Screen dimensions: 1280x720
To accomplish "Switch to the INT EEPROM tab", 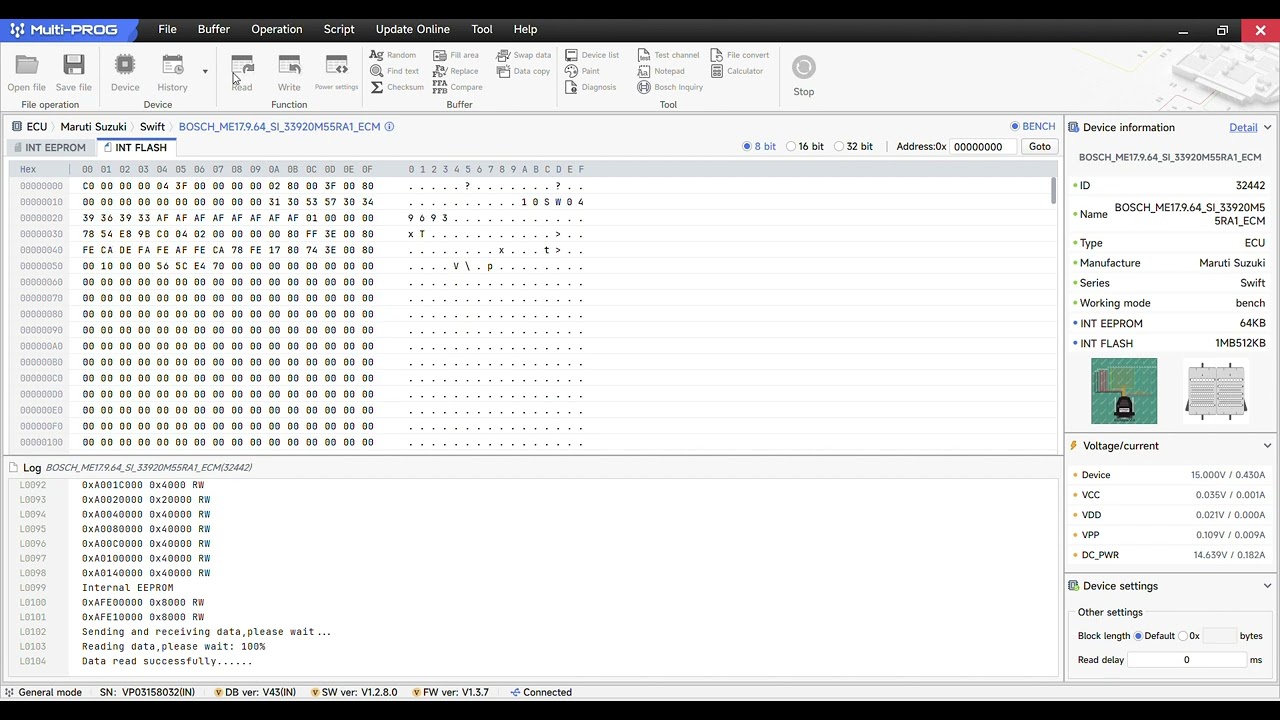I will [49, 147].
